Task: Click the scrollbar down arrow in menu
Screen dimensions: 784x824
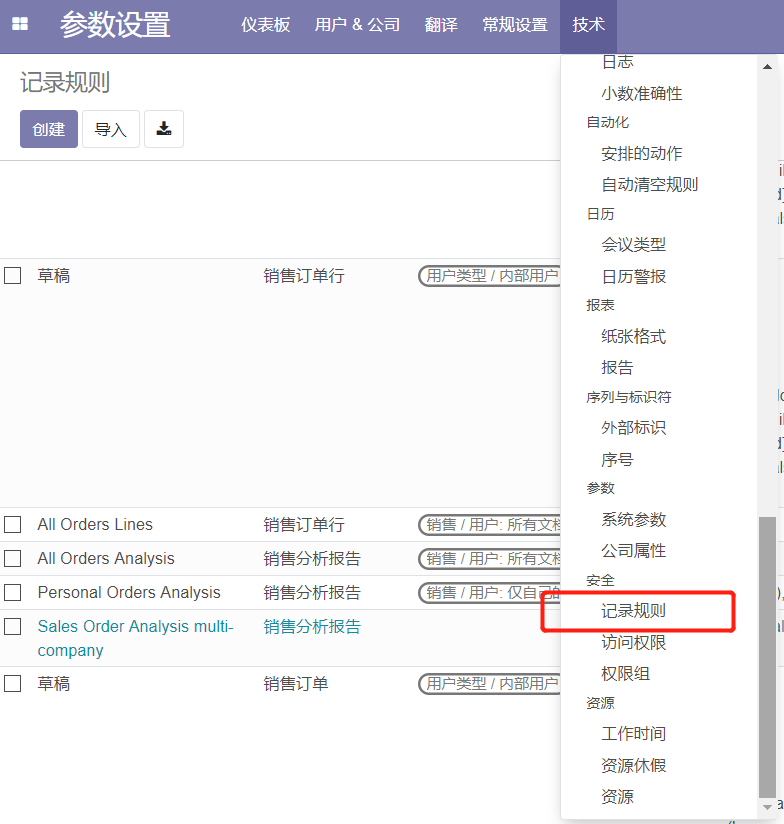Action: pyautogui.click(x=767, y=806)
